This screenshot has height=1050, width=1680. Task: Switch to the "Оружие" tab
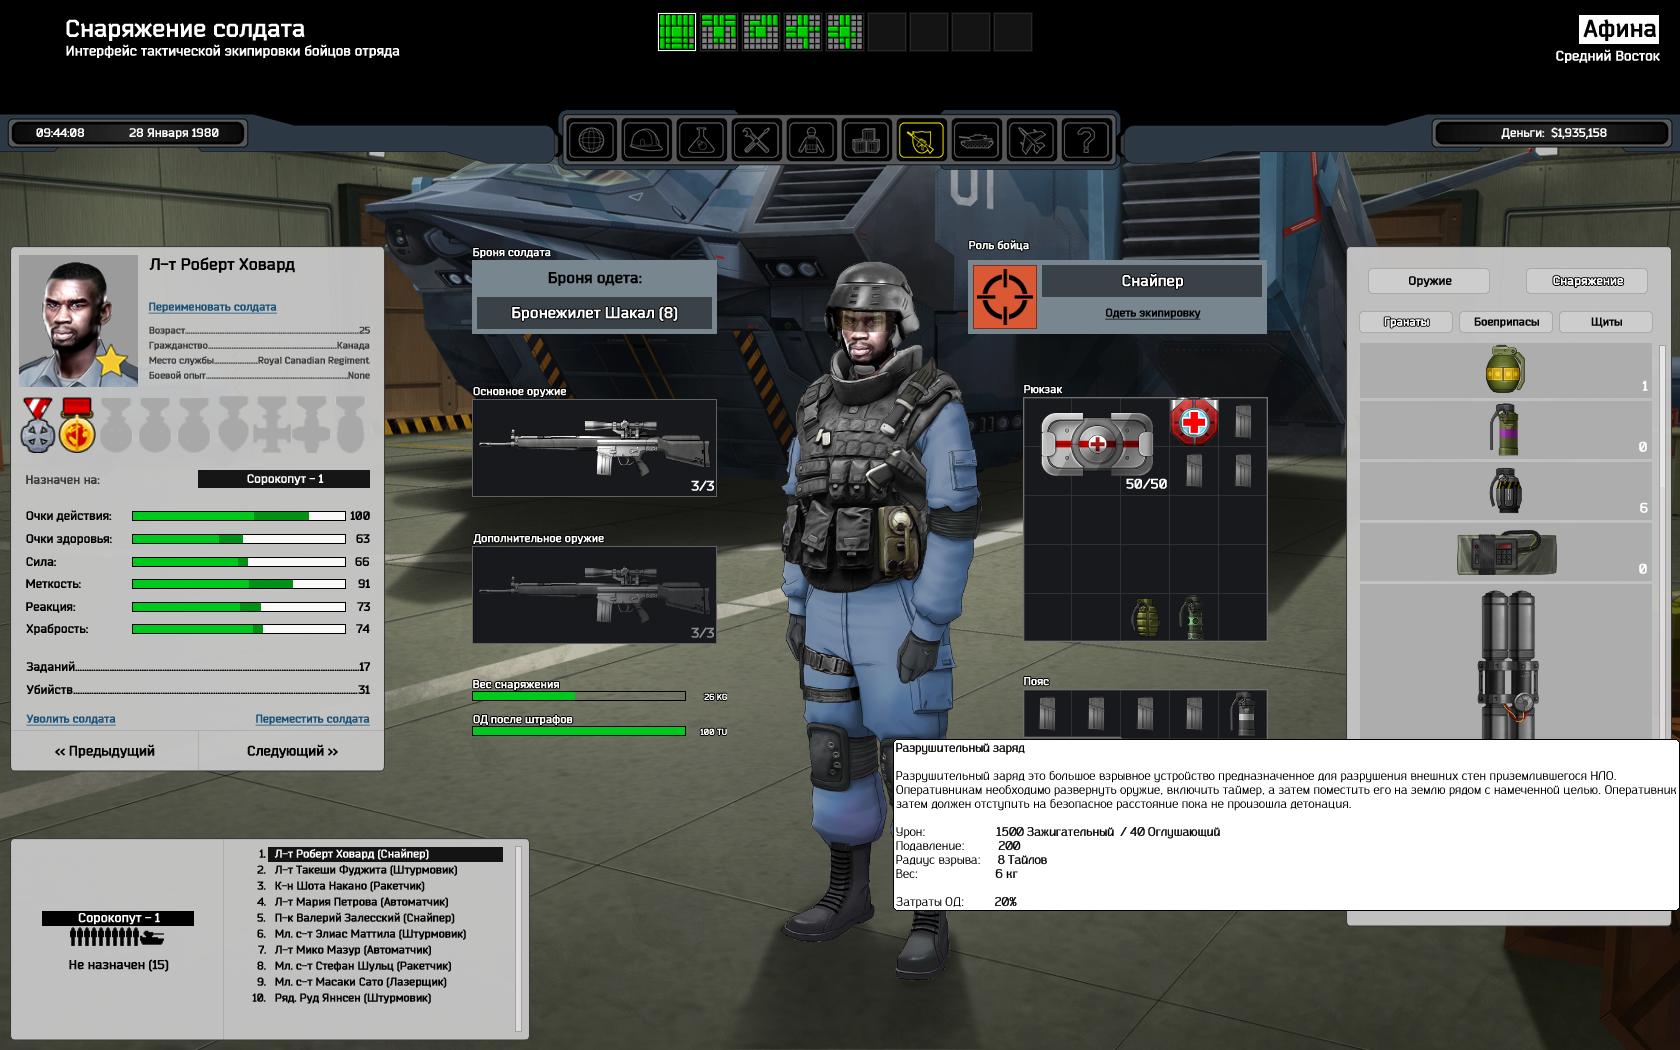[x=1429, y=281]
